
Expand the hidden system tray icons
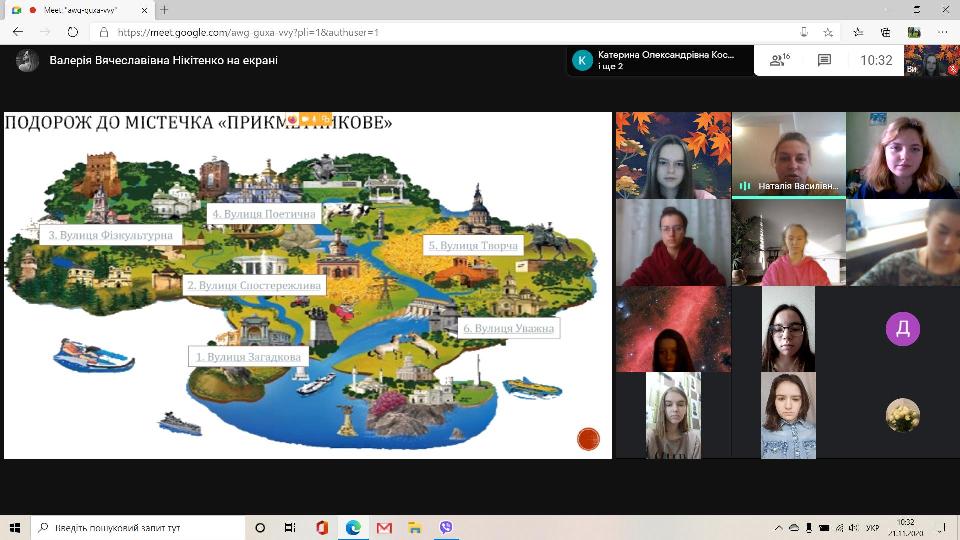[x=779, y=527]
